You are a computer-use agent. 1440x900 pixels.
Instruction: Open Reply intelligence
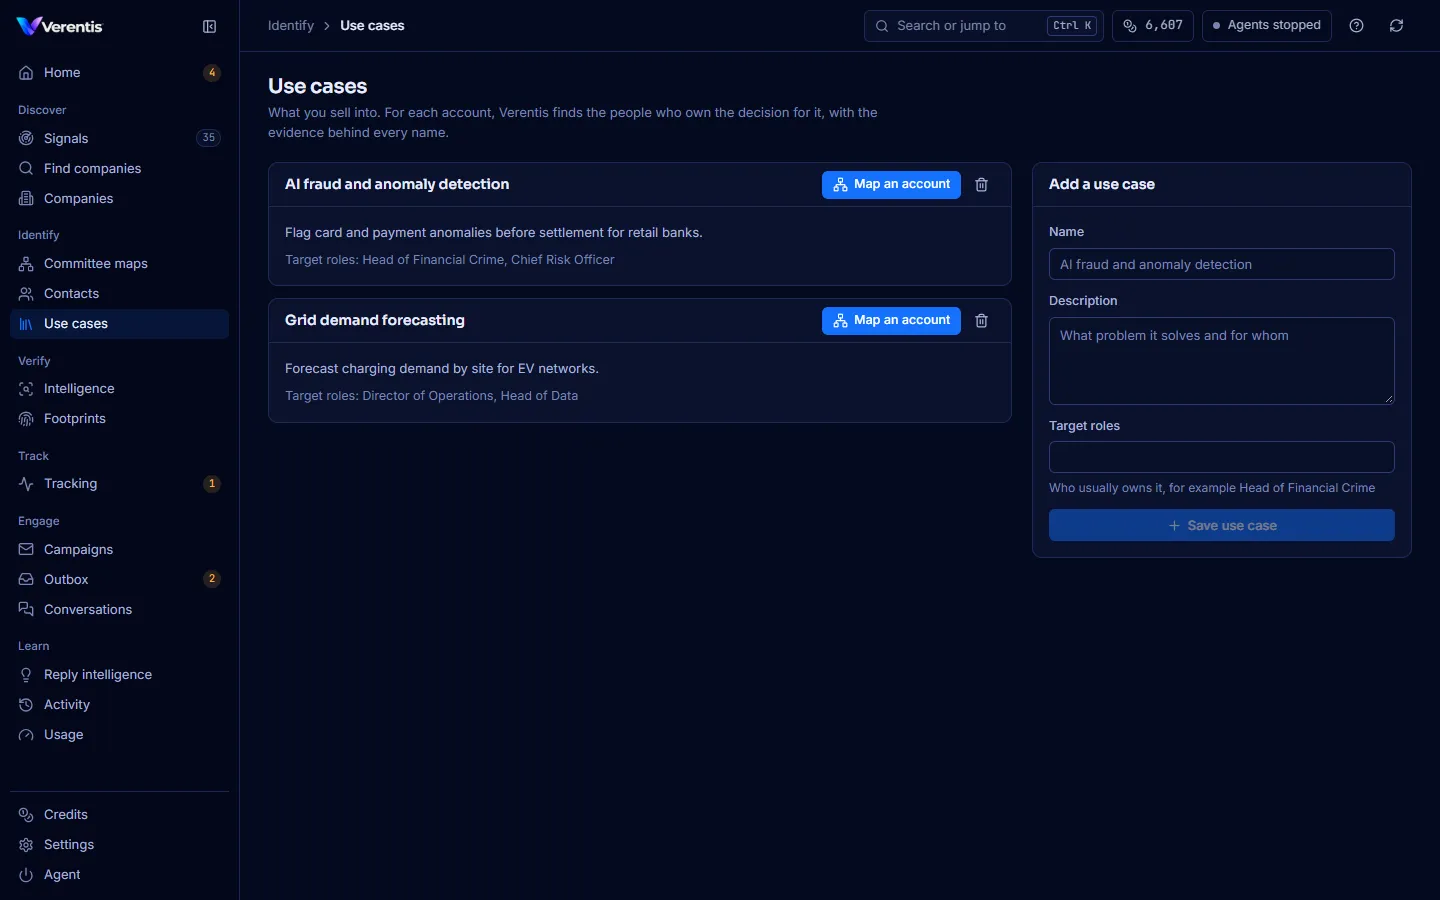[119, 675]
